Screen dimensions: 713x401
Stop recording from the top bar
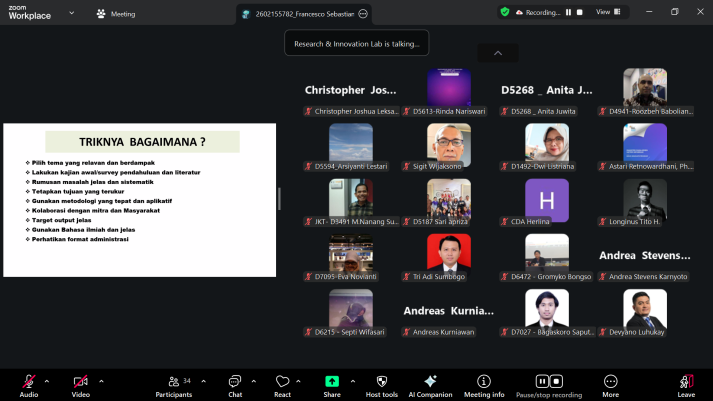coord(580,12)
